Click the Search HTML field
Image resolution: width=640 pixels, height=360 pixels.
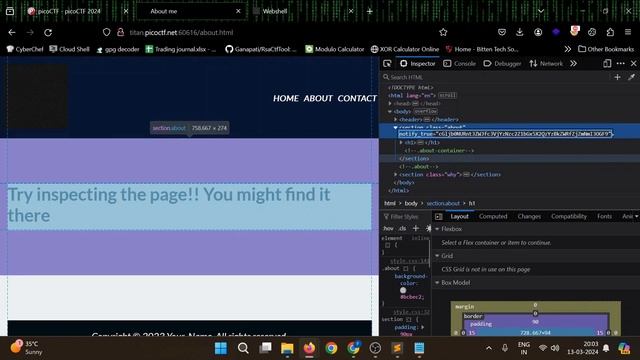tap(496, 77)
